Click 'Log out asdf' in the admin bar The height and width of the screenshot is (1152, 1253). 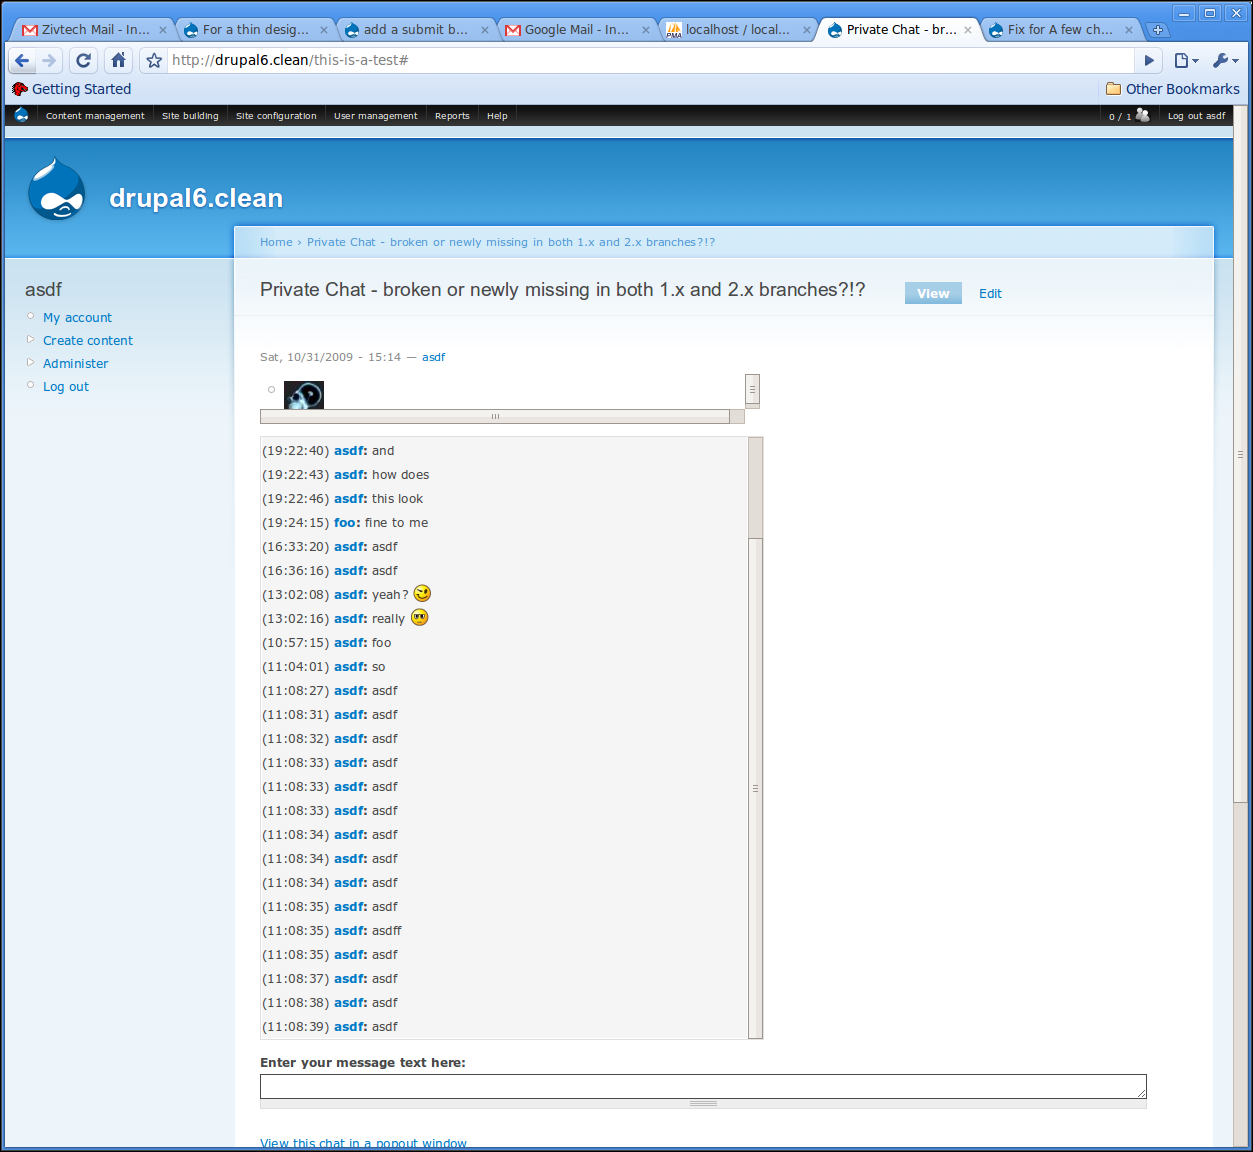pyautogui.click(x=1196, y=116)
